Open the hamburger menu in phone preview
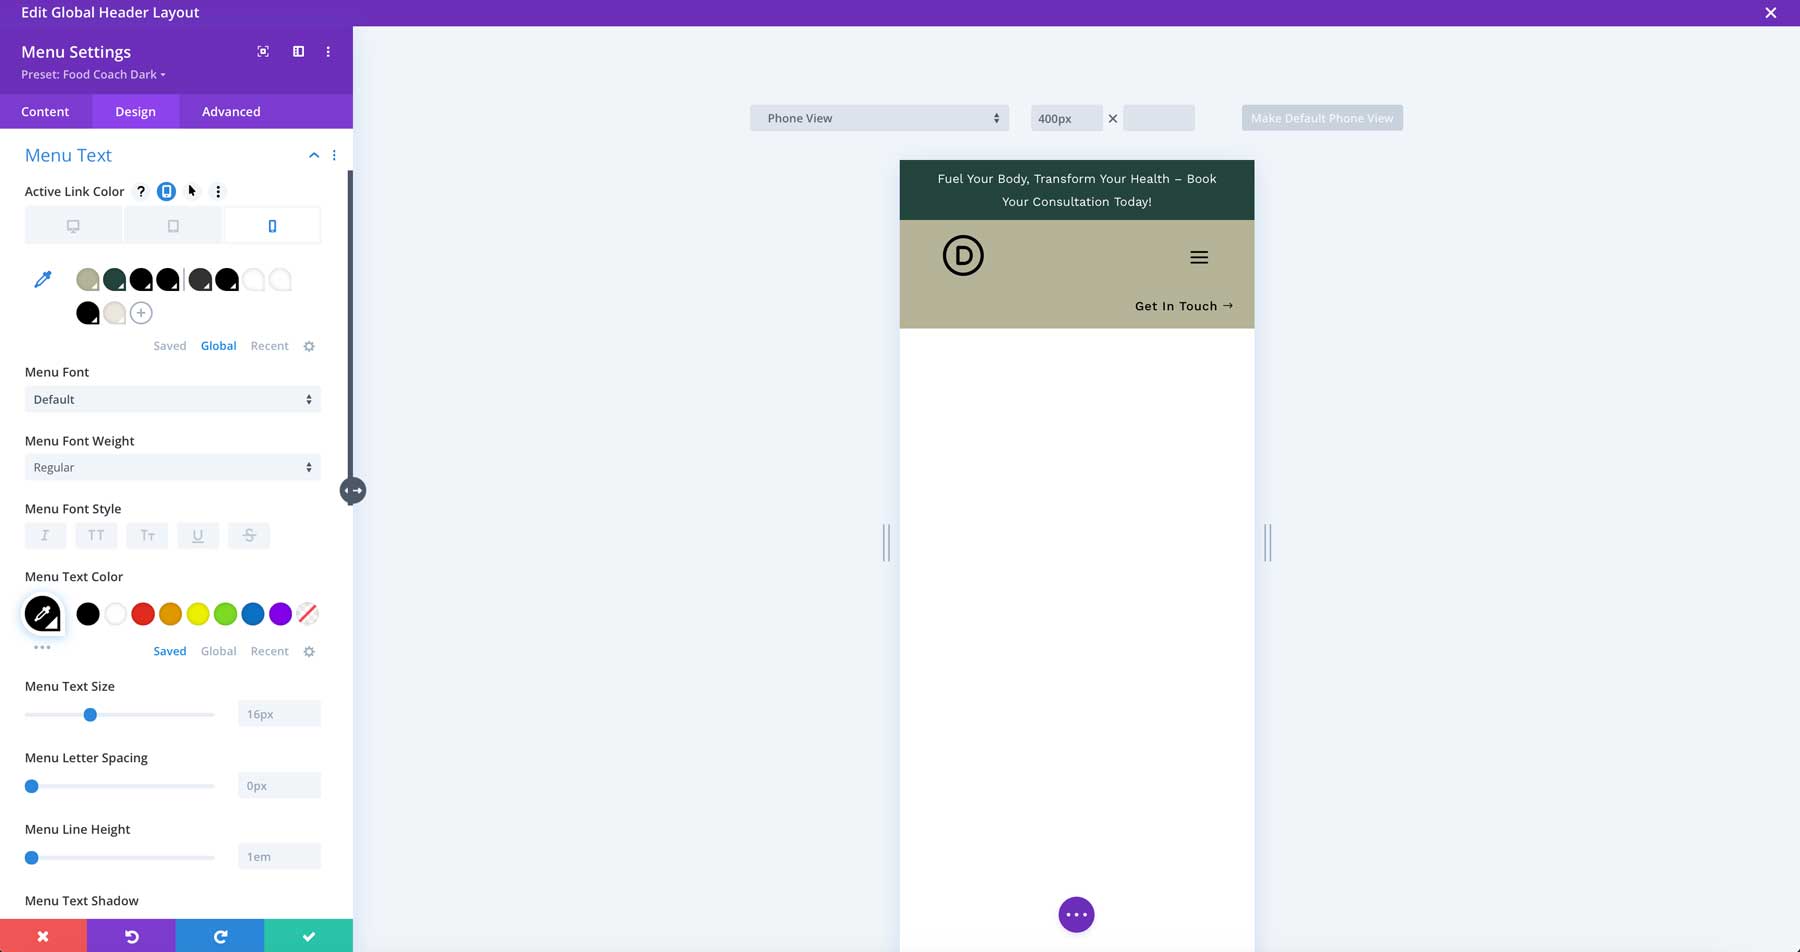The width and height of the screenshot is (1800, 952). (x=1198, y=257)
